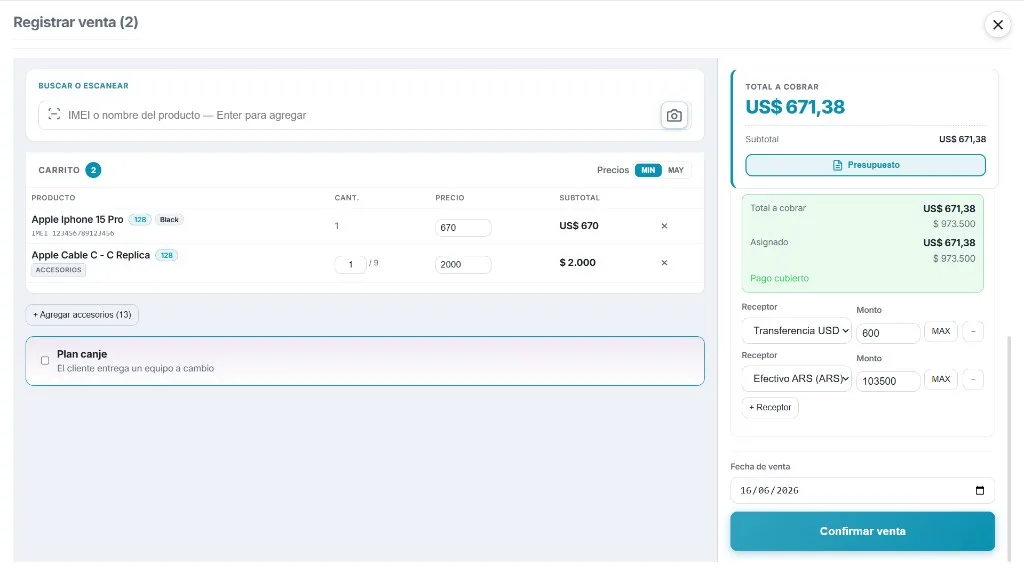
Task: Open calendar picker for Fecha de venta
Action: [x=980, y=491]
